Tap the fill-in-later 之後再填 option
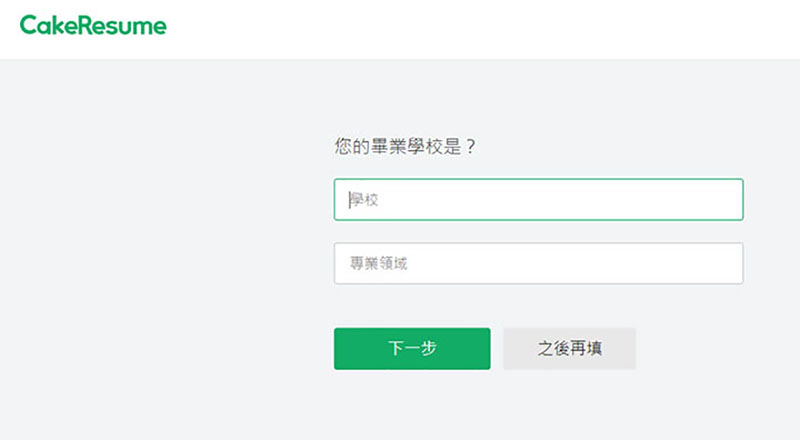Screen dimensions: 800x440 point(569,349)
